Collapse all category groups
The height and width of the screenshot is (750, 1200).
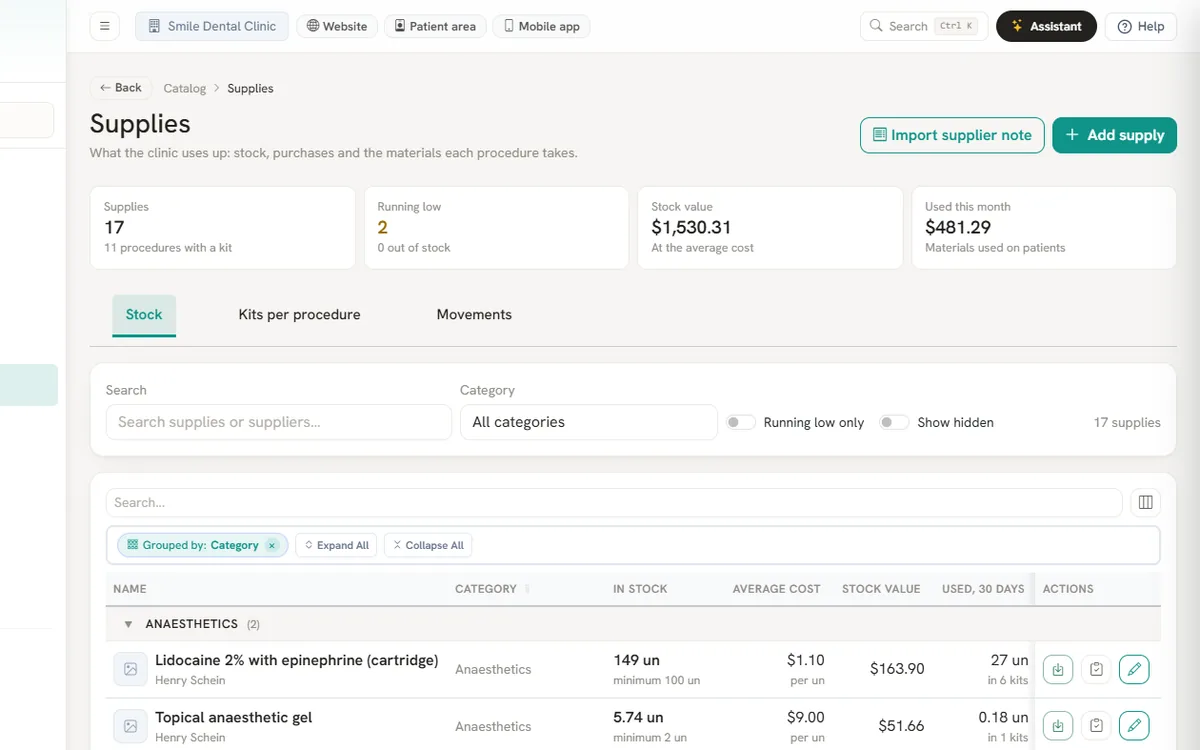point(428,545)
